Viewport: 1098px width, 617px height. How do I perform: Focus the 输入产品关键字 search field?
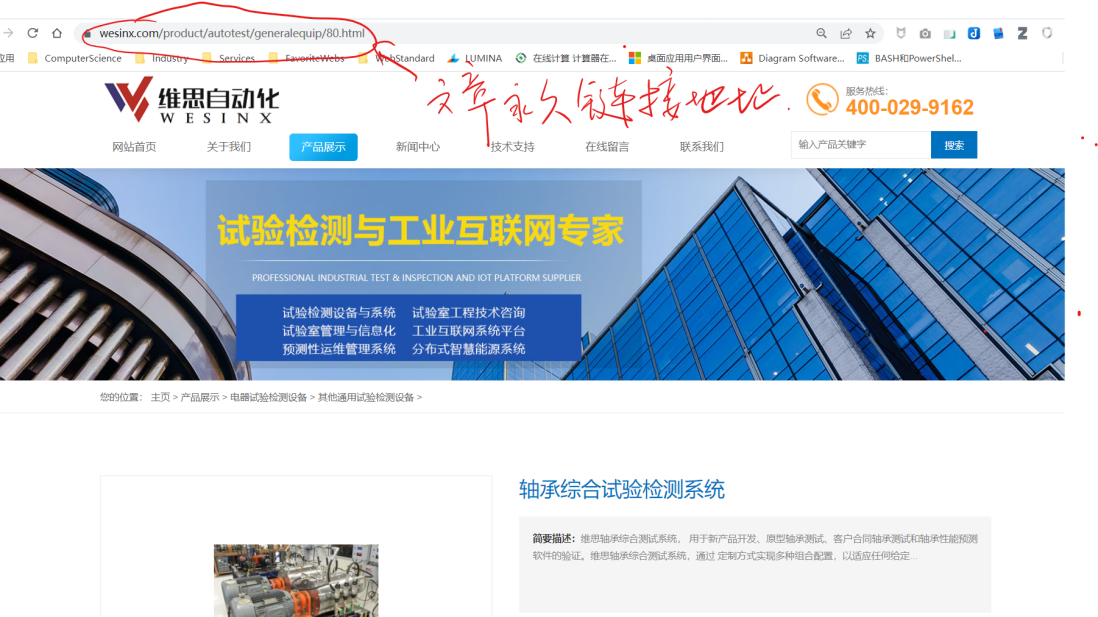click(861, 145)
